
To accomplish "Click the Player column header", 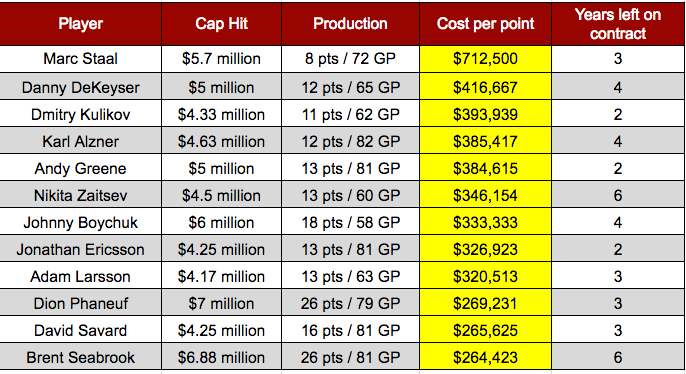I will pos(80,24).
